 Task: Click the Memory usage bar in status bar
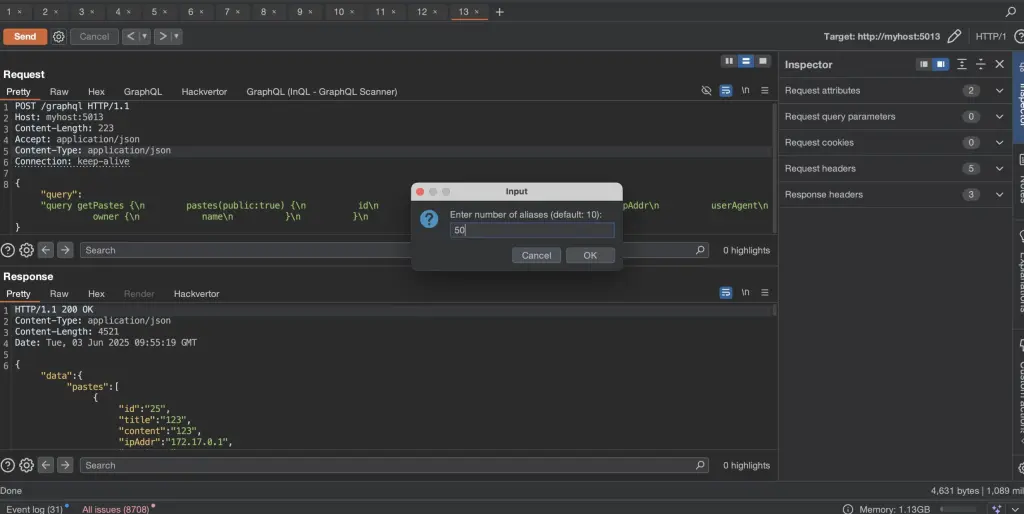click(x=958, y=509)
